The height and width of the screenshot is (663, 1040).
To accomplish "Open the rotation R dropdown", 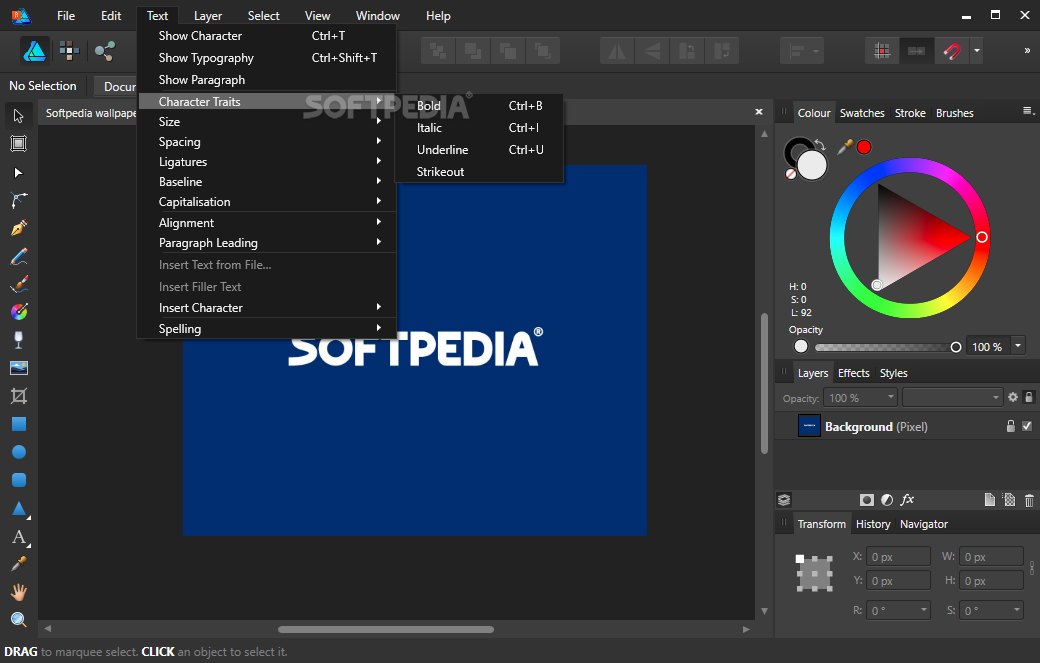I will 924,610.
